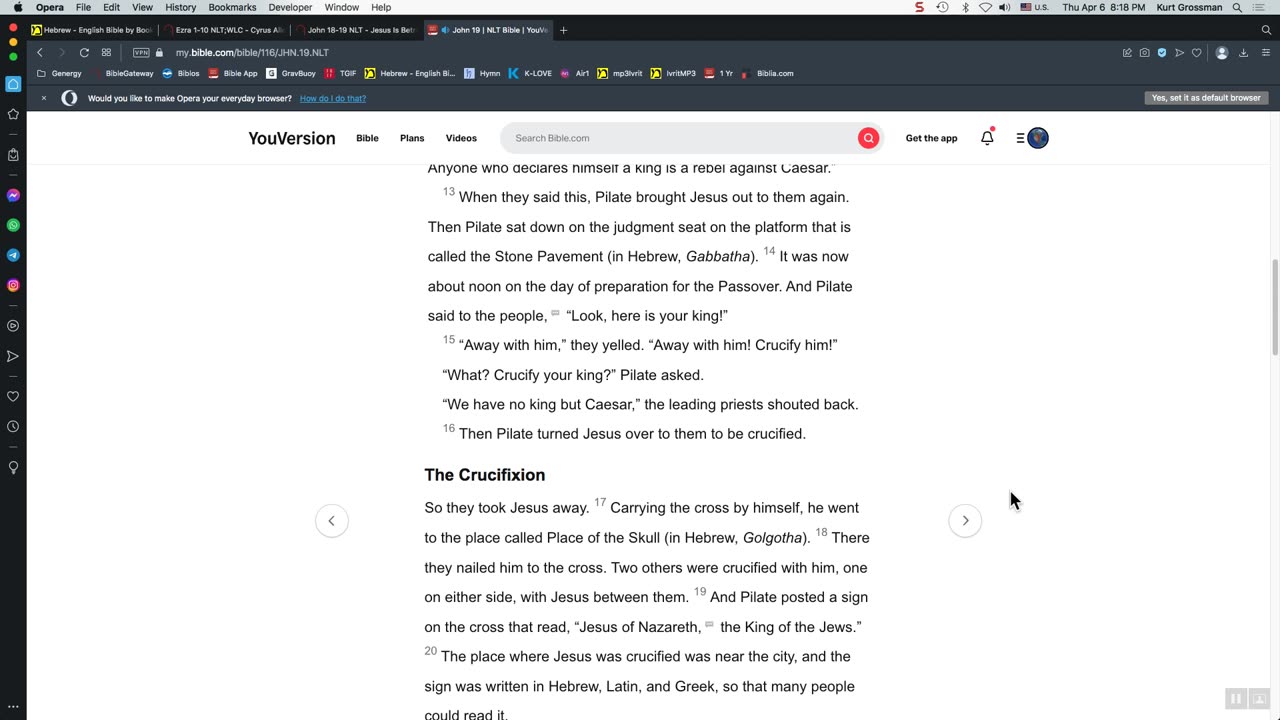Open Genergy bookmarks folder
The image size is (1280, 720).
59,73
